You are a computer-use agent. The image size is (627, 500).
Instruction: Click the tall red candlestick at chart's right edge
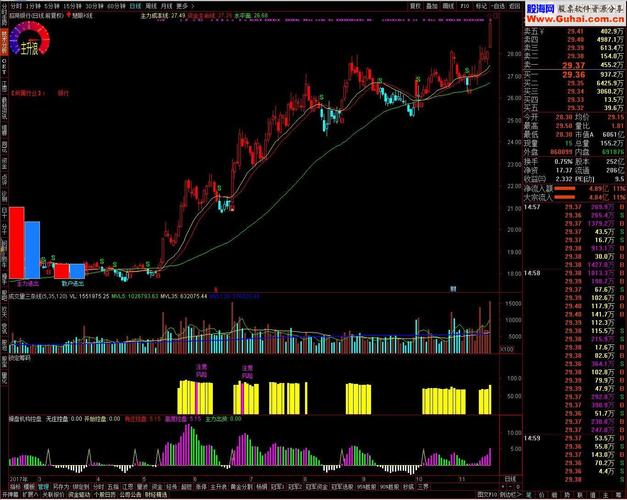point(490,35)
